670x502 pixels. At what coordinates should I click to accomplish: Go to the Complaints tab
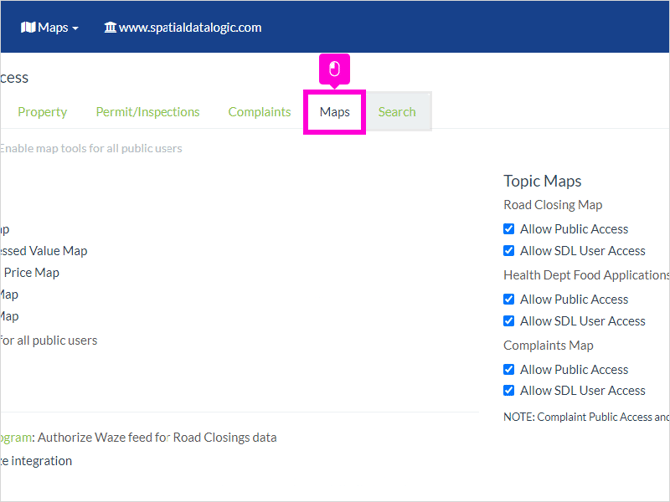259,112
